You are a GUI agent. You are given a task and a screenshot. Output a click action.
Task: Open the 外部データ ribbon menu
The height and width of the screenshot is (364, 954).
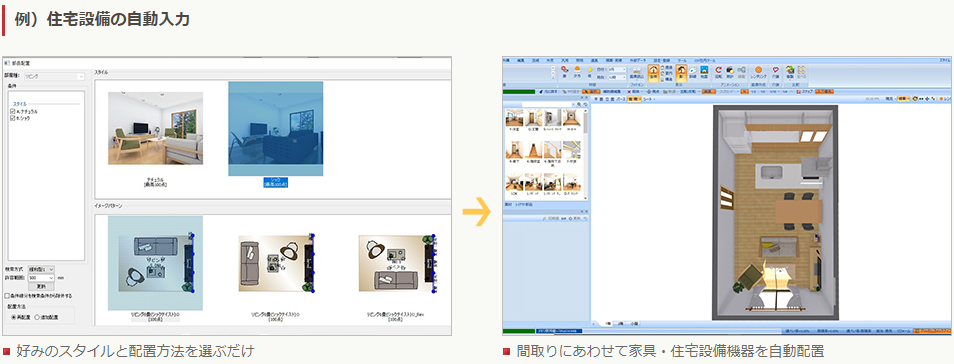tap(638, 61)
